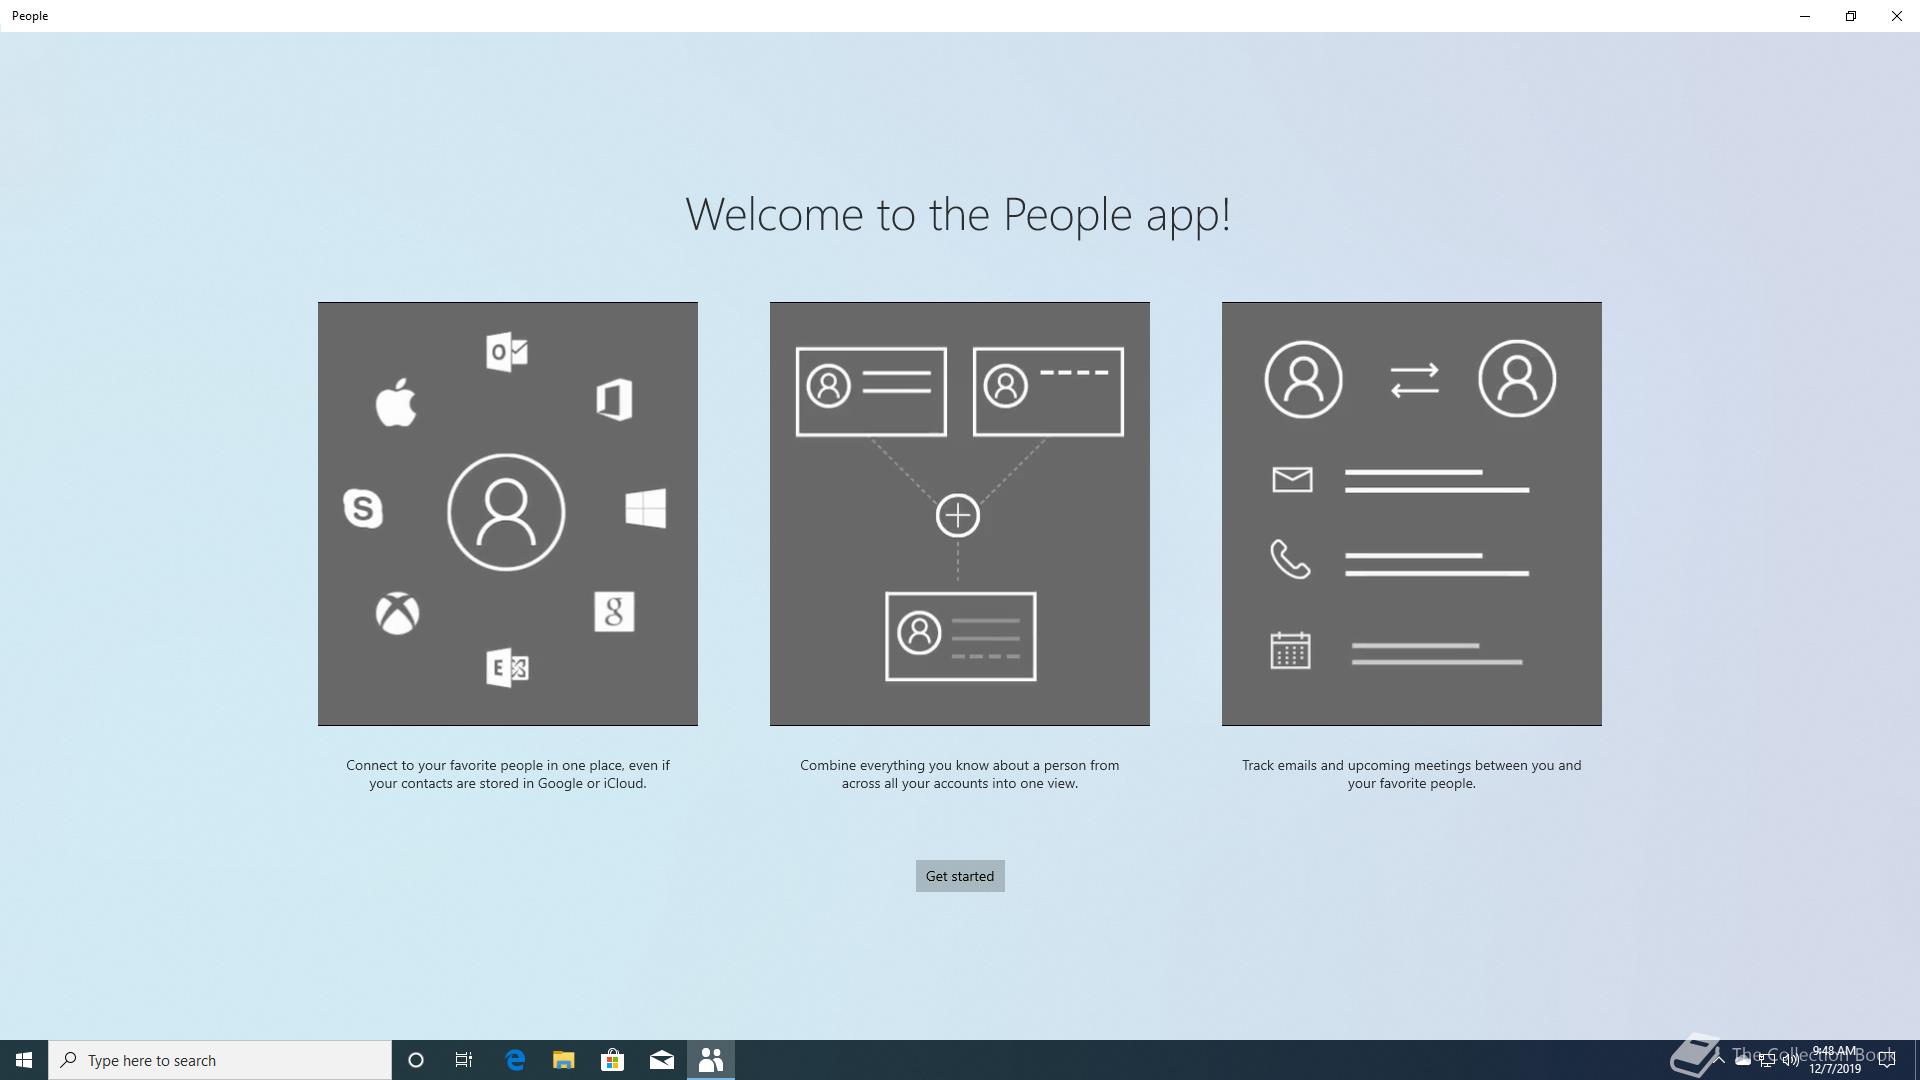Click the phone handset icon
The height and width of the screenshot is (1080, 1920).
point(1290,560)
